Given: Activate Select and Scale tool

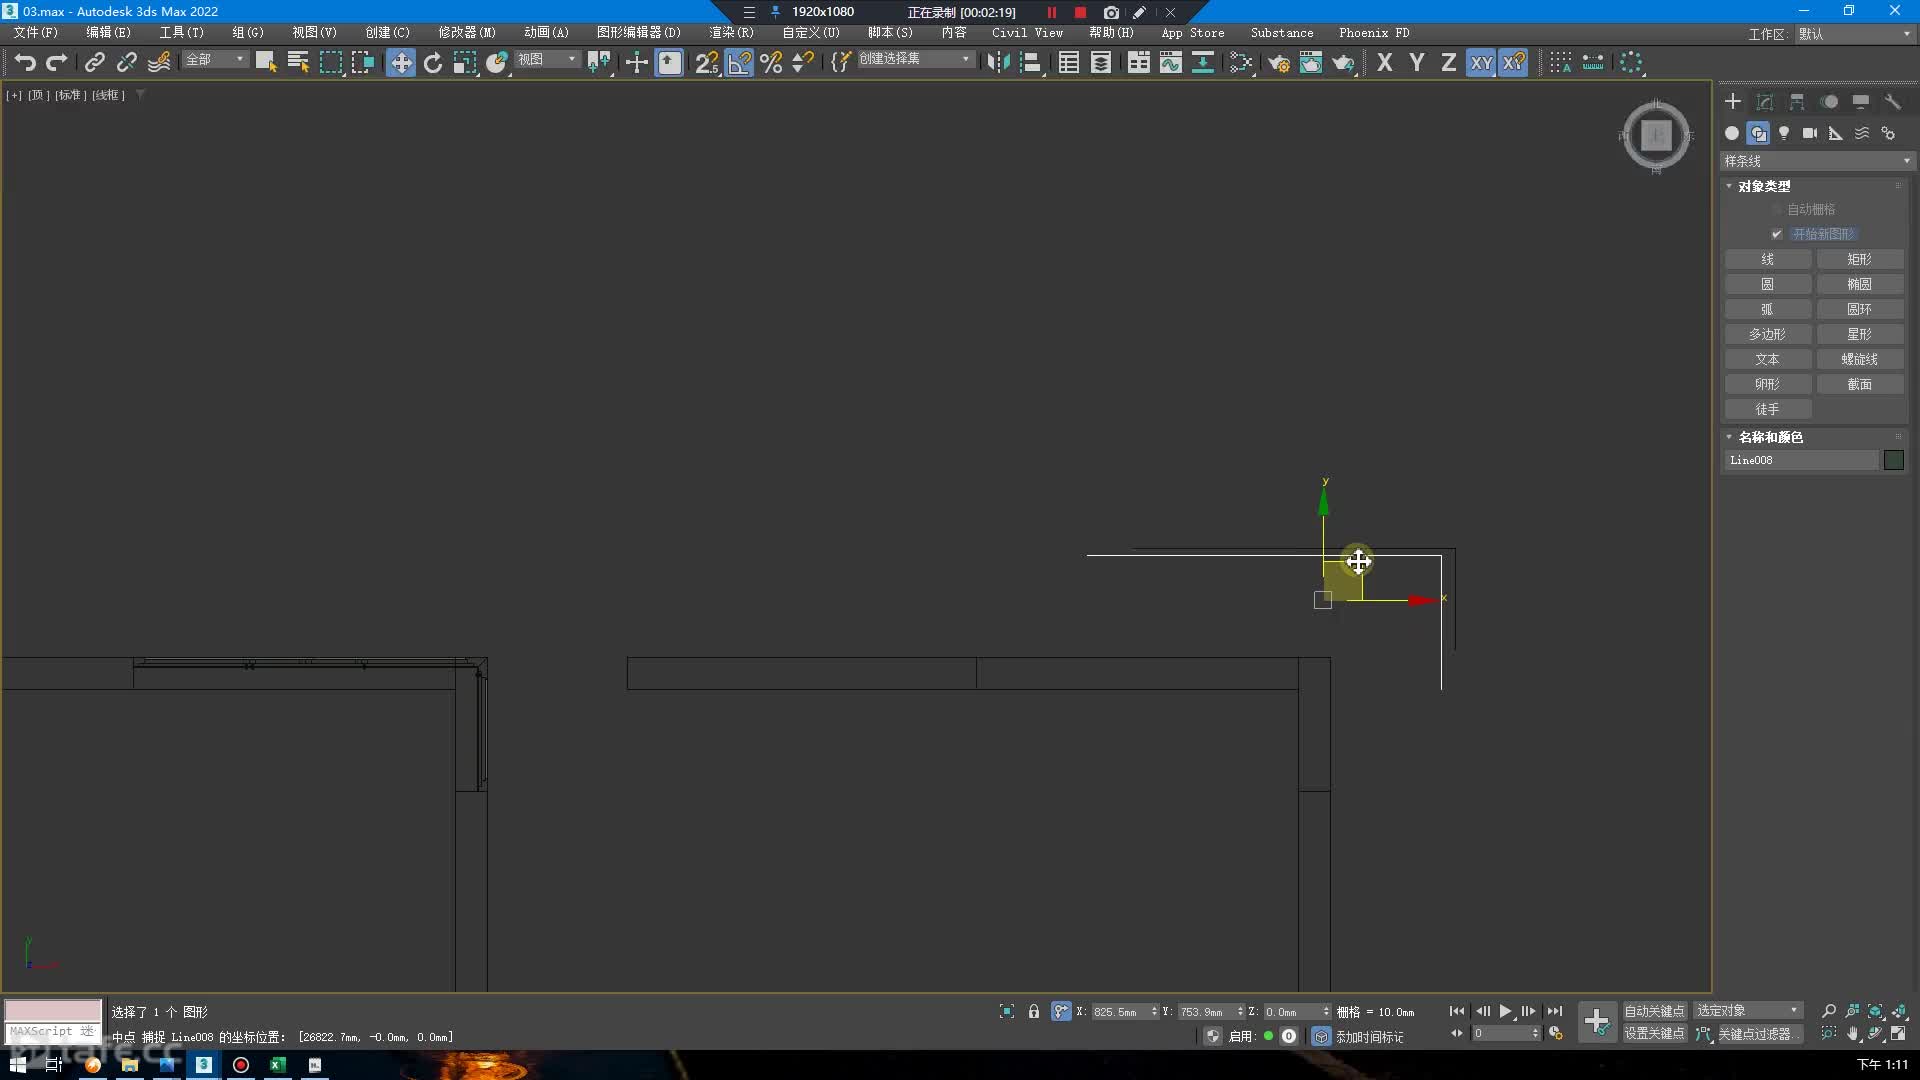Looking at the screenshot, I should (x=465, y=63).
